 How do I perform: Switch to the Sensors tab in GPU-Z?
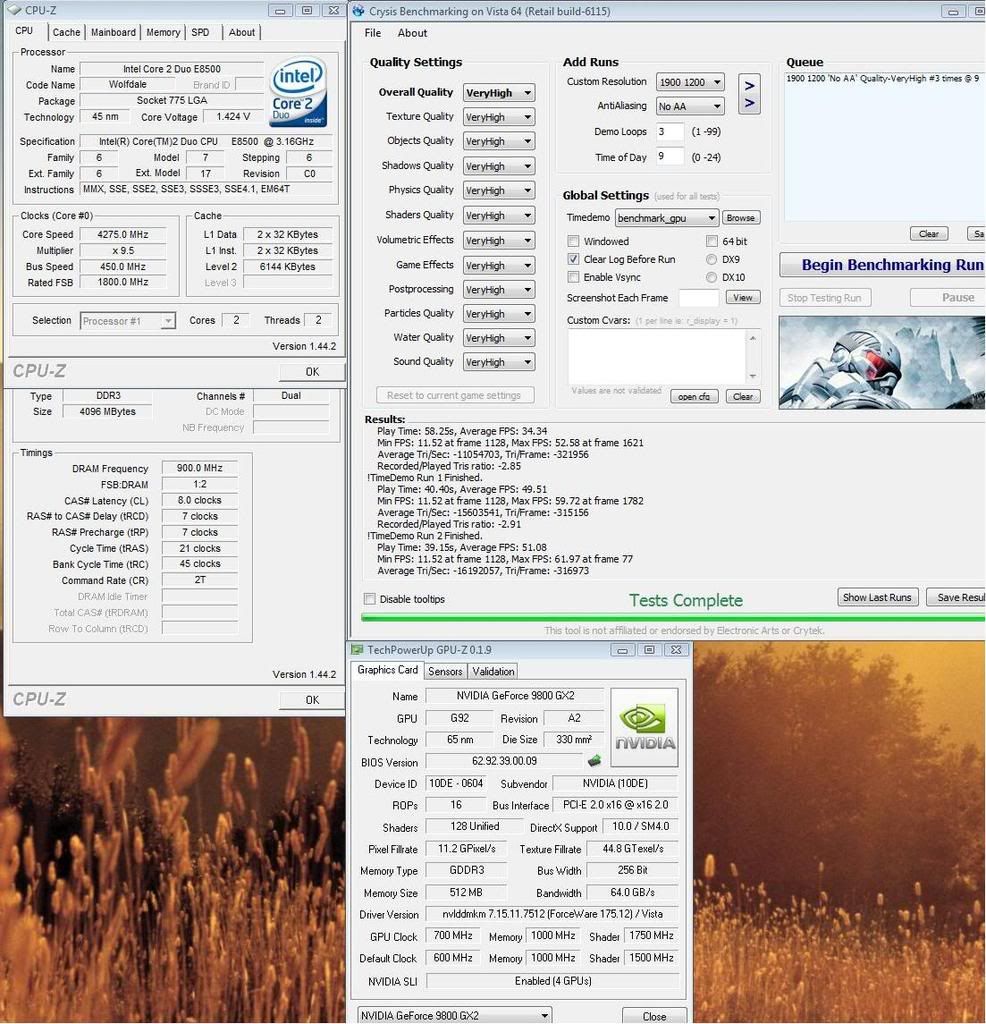click(x=445, y=671)
